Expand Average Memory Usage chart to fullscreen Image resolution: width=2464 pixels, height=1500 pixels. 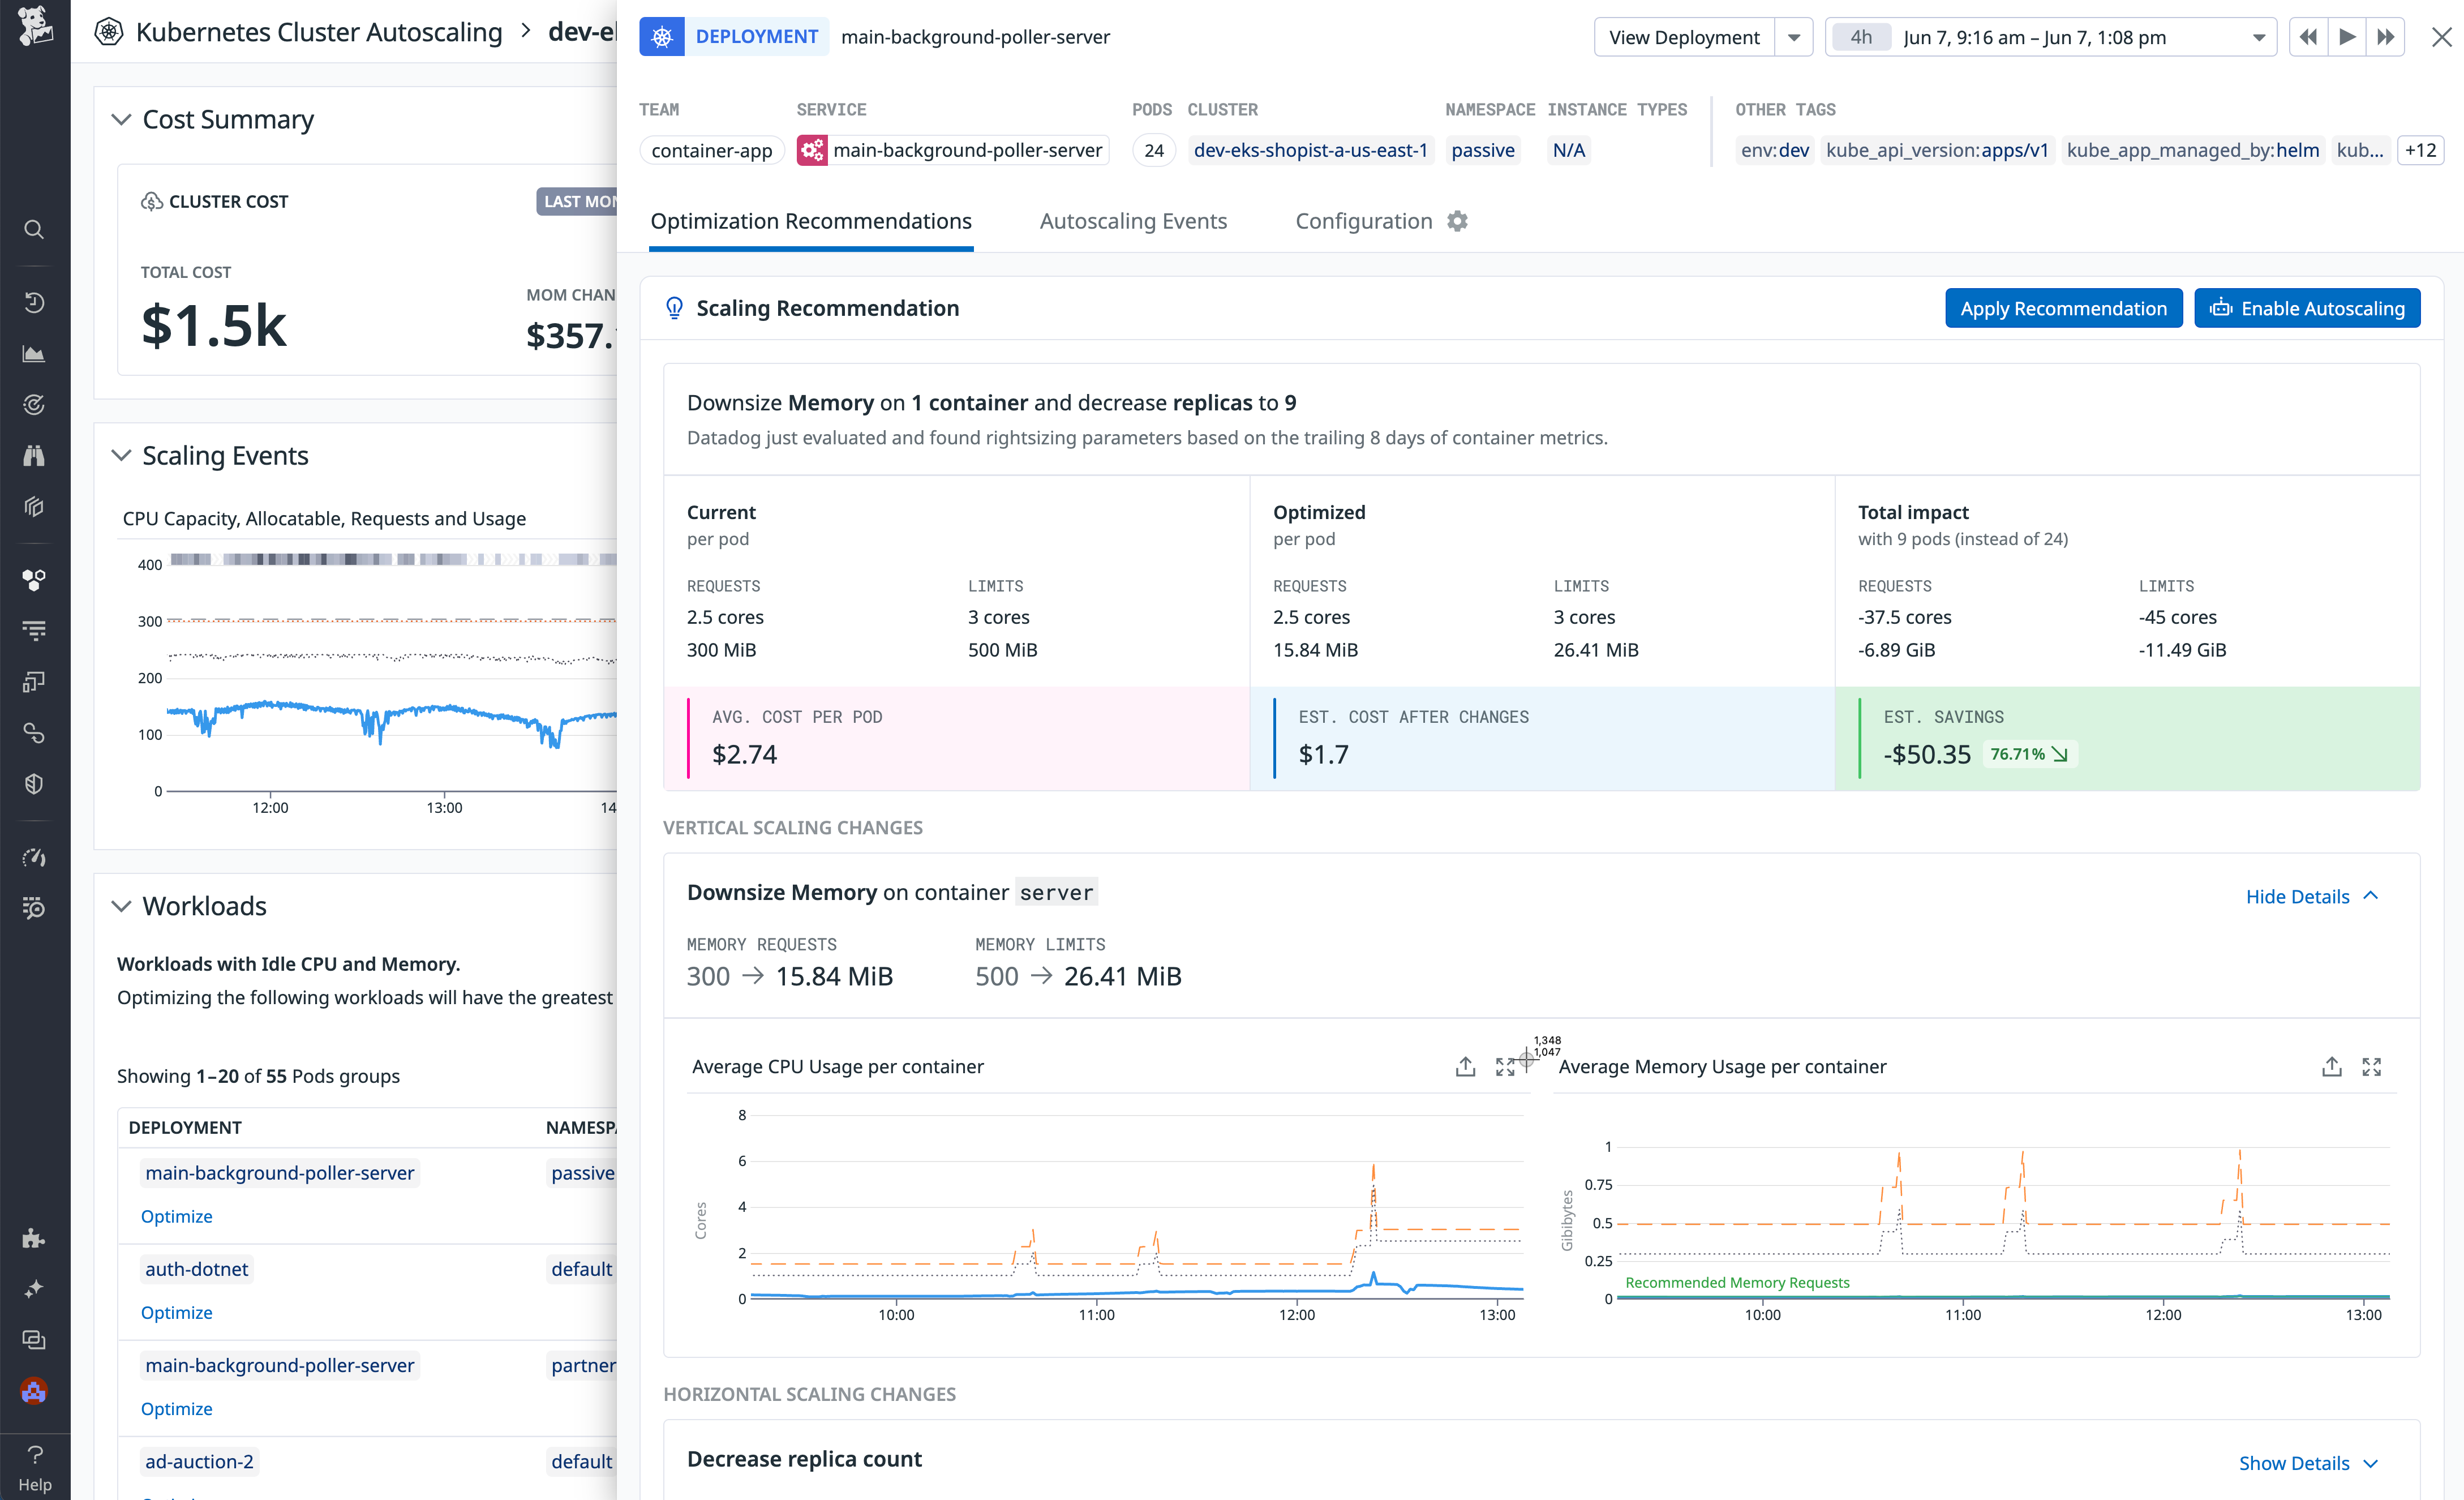pyautogui.click(x=2372, y=1066)
